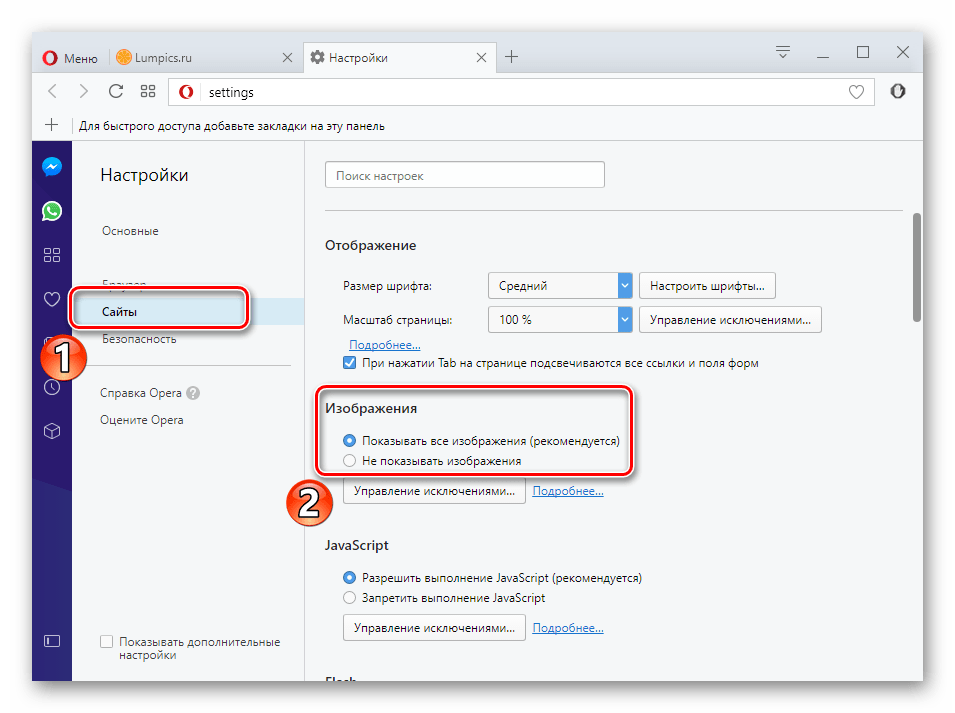Close the Настройки tab
955x713 pixels.
[481, 58]
